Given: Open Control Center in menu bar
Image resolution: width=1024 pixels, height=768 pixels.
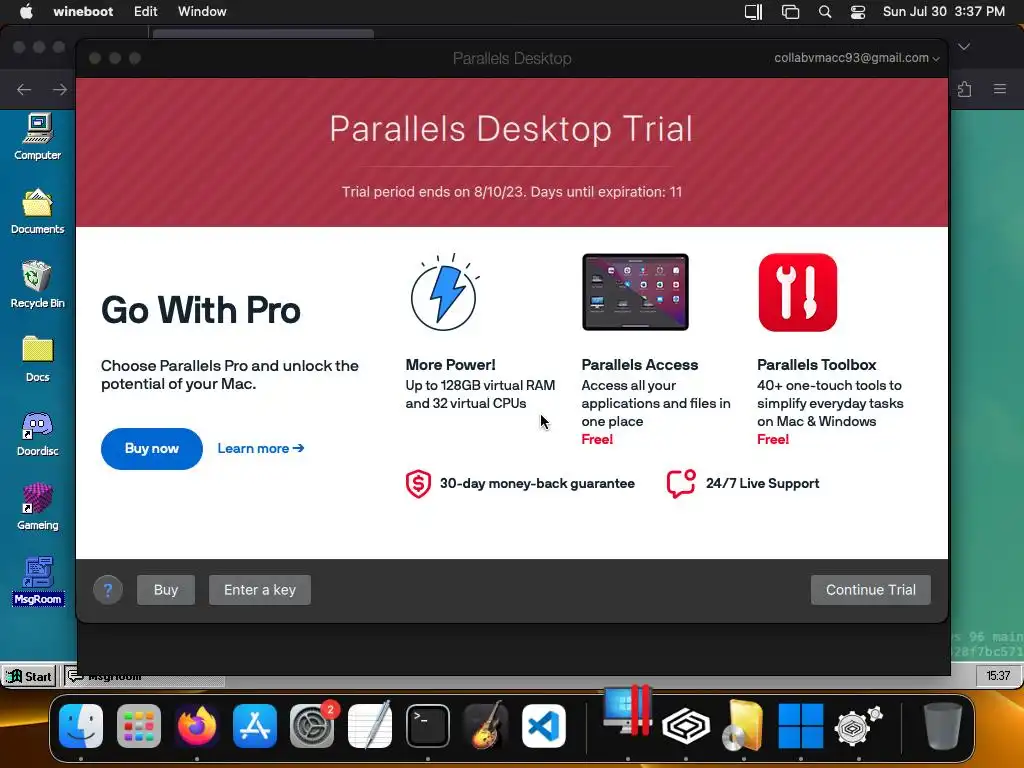Looking at the screenshot, I should (x=857, y=12).
